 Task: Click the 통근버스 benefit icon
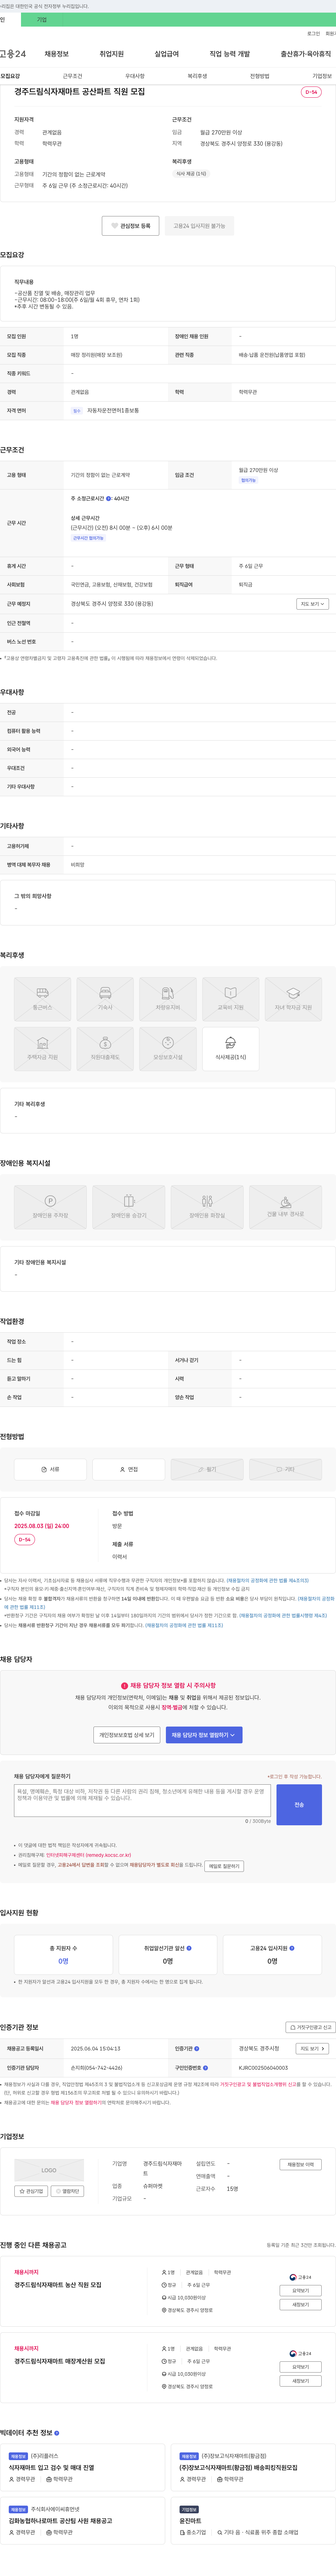pyautogui.click(x=42, y=999)
